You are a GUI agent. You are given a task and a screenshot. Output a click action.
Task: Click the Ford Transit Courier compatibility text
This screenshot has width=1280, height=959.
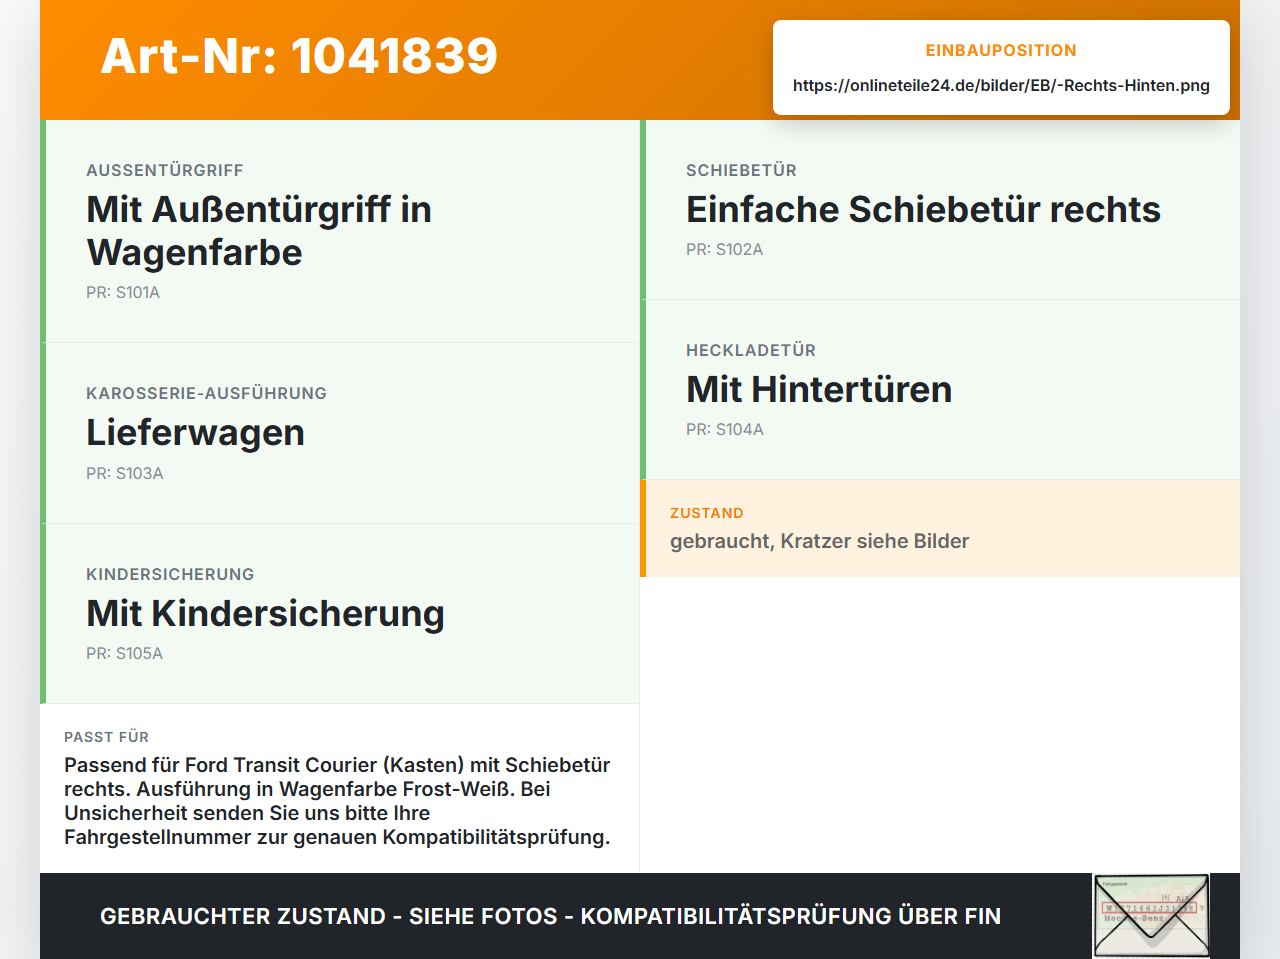click(x=337, y=801)
